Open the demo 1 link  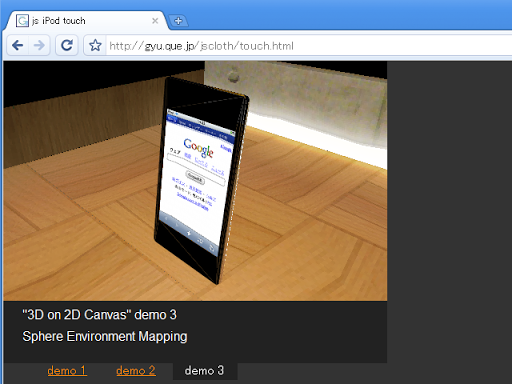[67, 371]
